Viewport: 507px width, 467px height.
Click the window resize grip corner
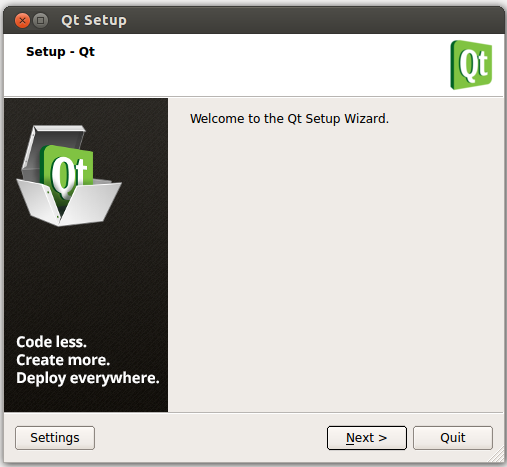497,455
